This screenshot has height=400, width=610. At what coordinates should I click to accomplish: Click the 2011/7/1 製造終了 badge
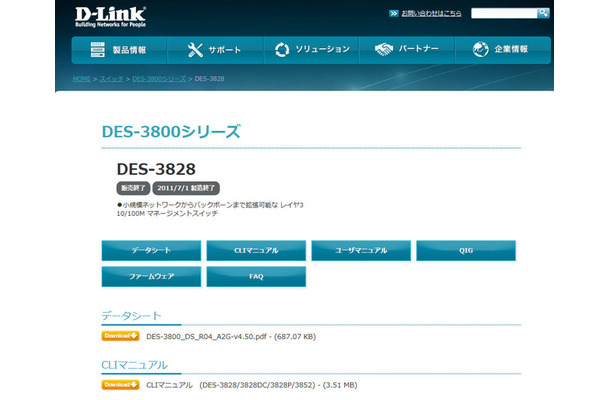(186, 188)
